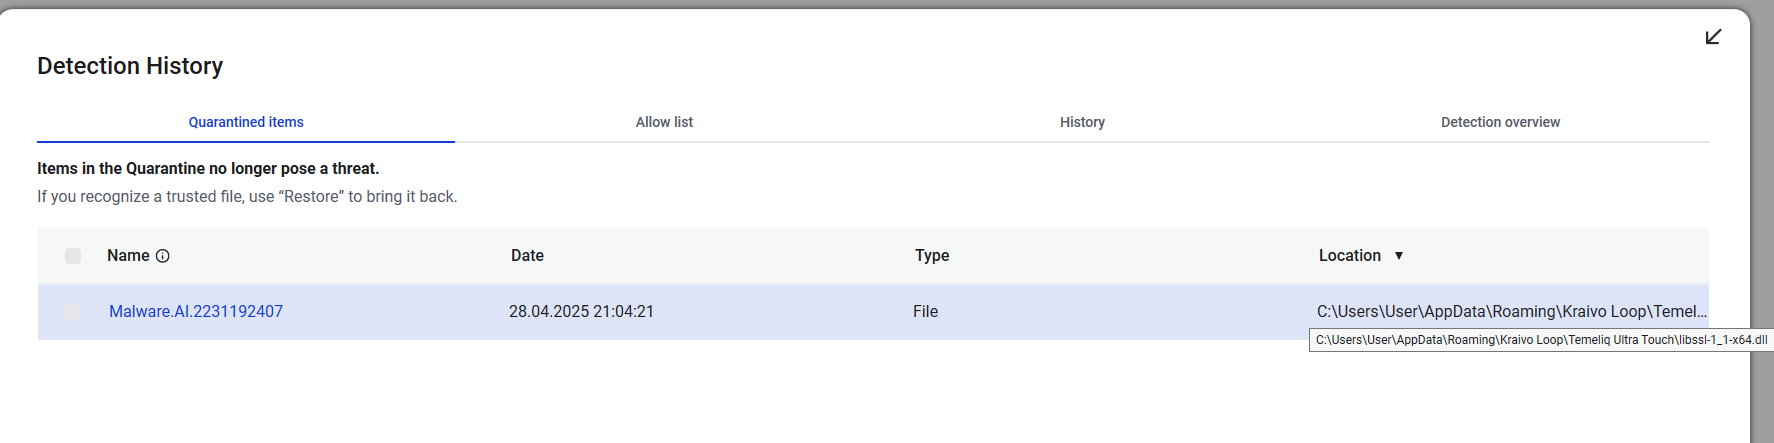Click the collapse arrow icon at top right
Image resolution: width=1774 pixels, height=443 pixels.
(x=1713, y=37)
